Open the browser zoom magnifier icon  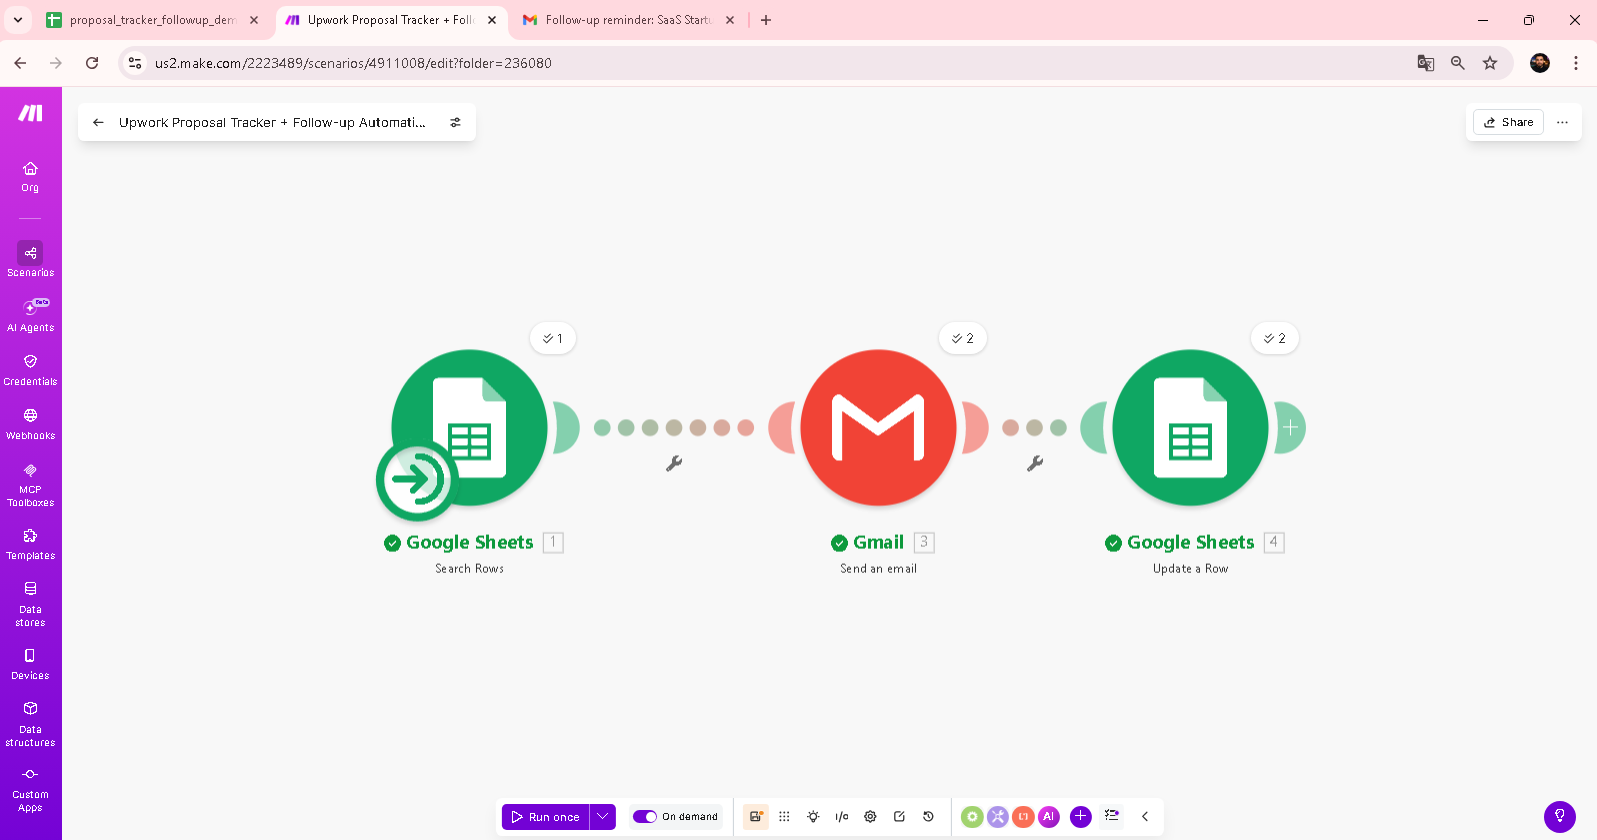click(x=1458, y=63)
